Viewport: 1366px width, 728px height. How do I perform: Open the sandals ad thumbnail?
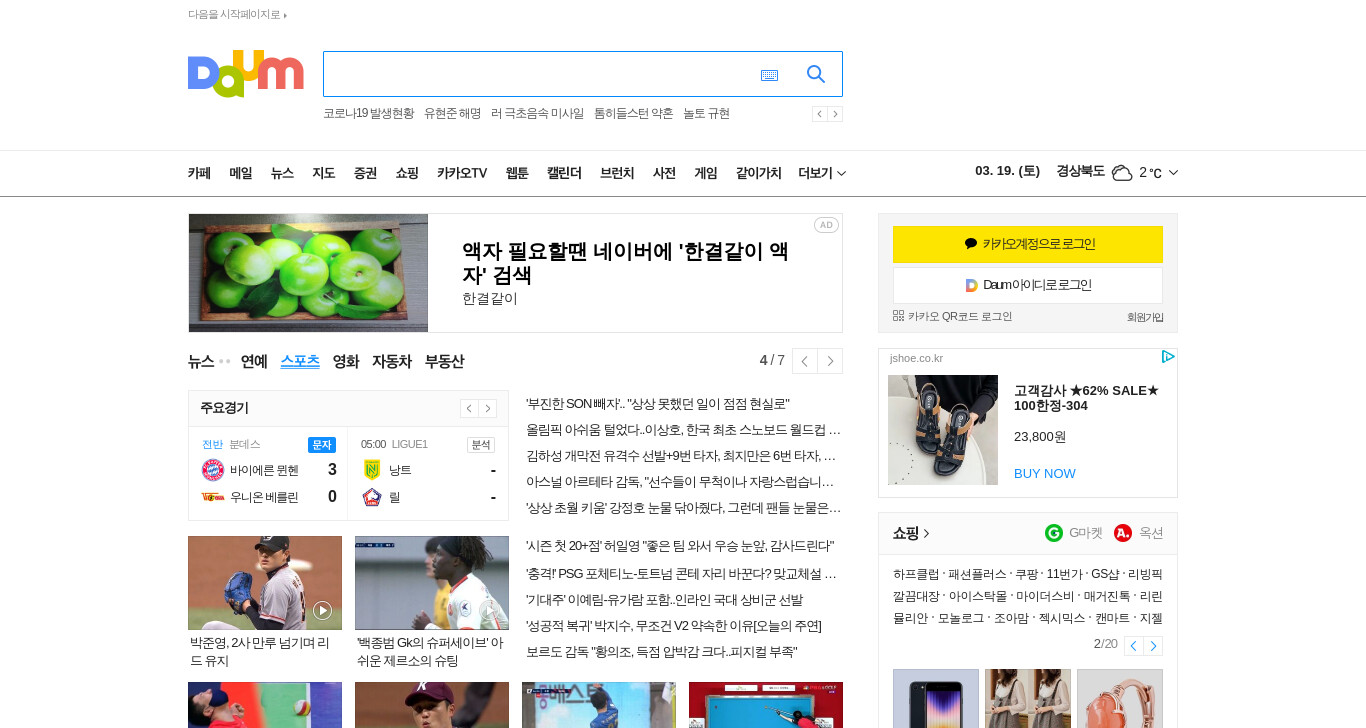[x=943, y=430]
